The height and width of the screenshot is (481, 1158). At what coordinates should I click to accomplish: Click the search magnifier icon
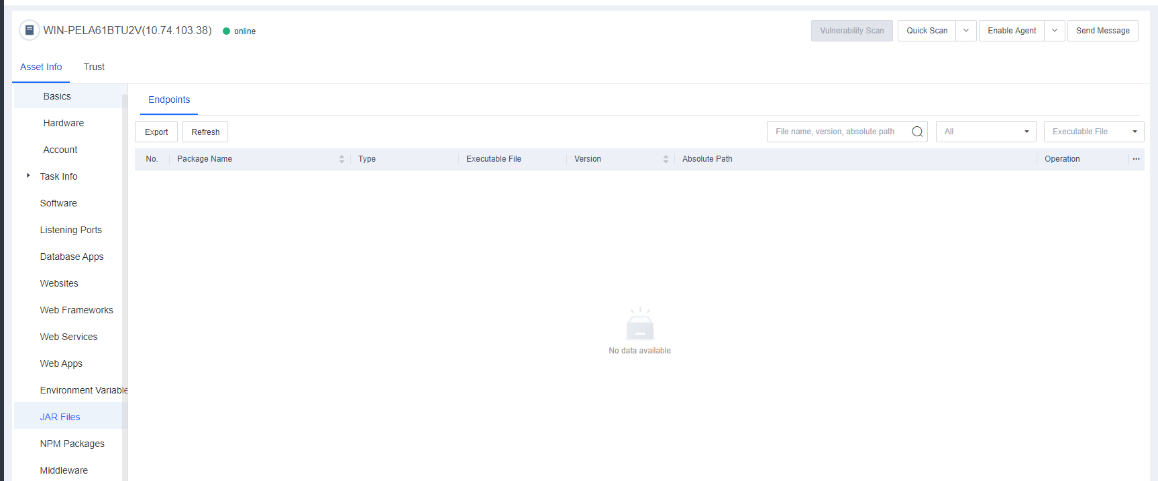click(x=917, y=132)
